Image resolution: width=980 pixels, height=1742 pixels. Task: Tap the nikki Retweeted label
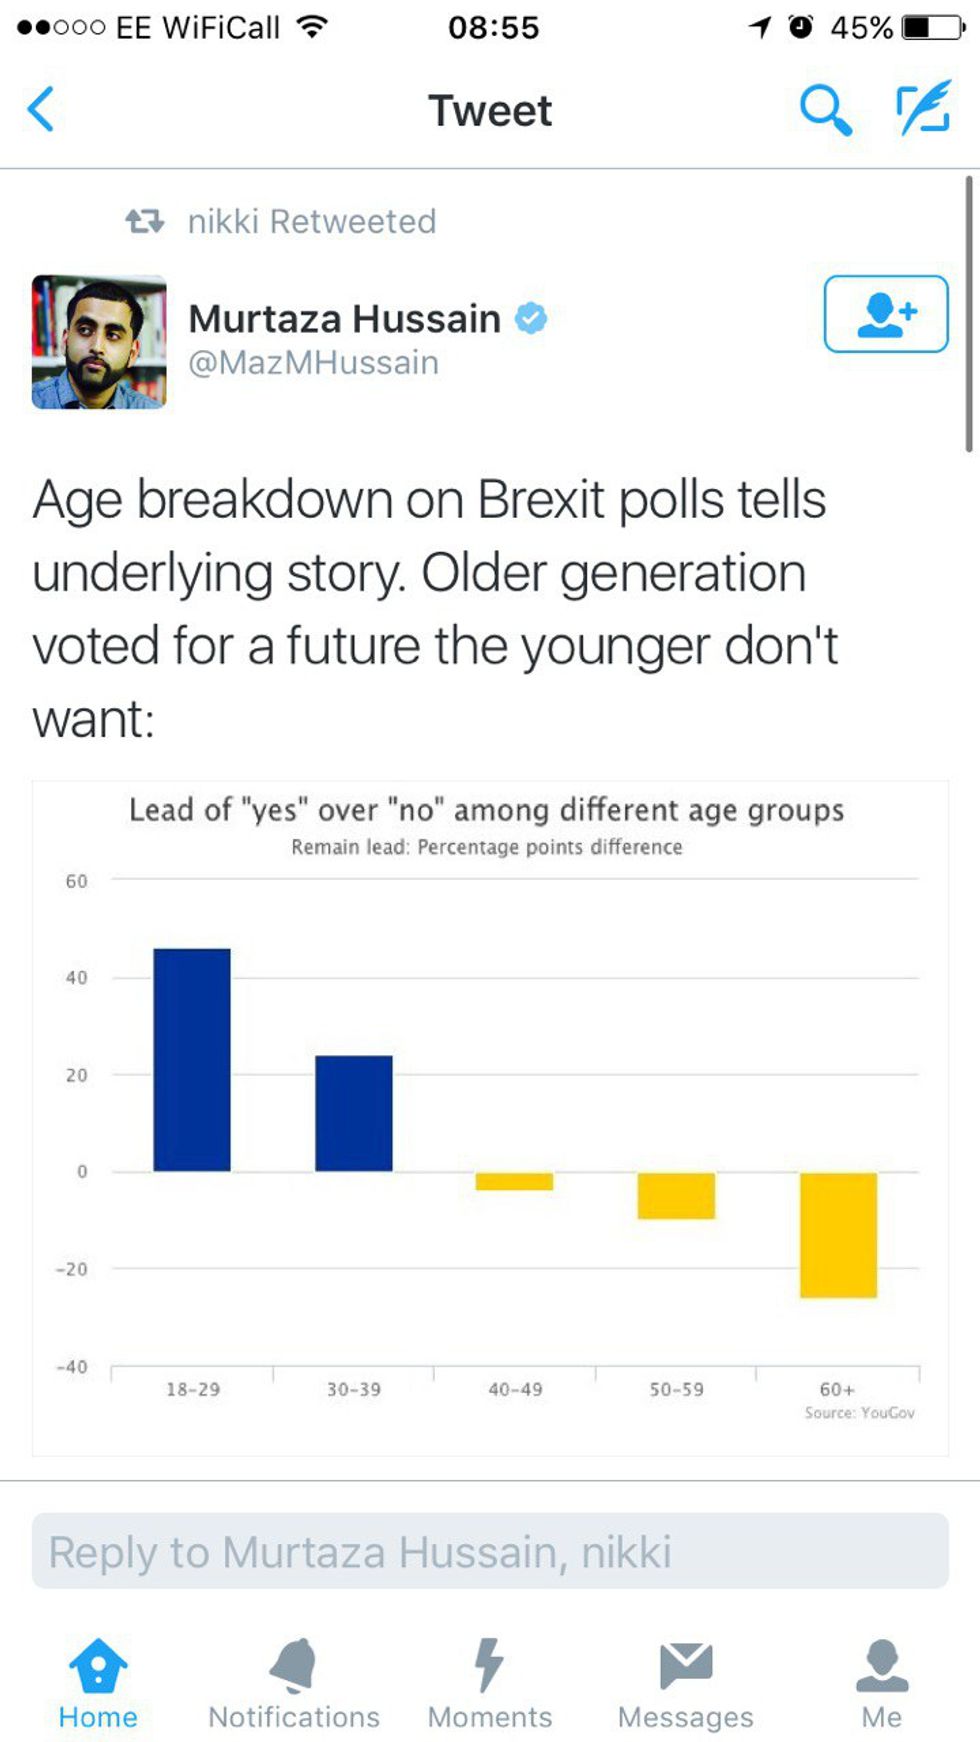(x=312, y=221)
